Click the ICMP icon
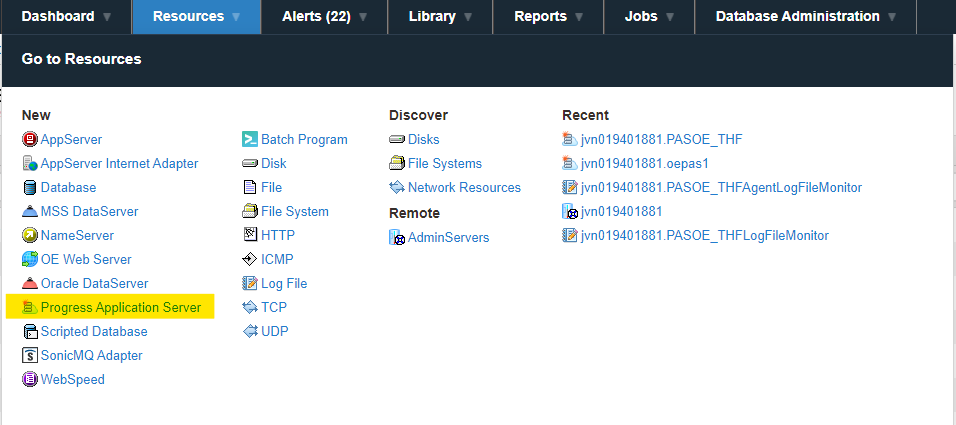This screenshot has height=425, width=956. [x=250, y=259]
